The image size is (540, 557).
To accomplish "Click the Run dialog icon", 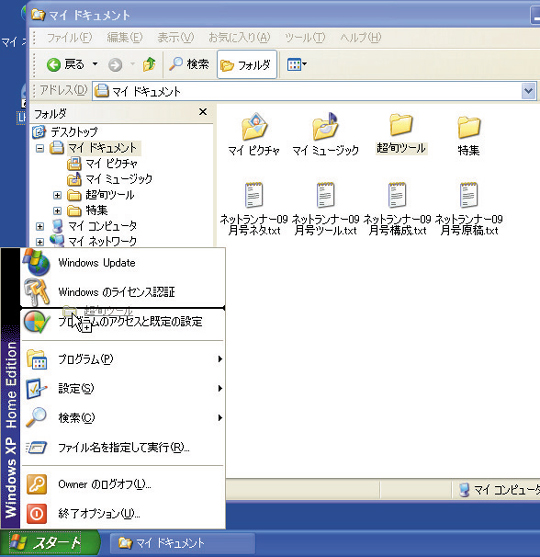I will click(x=37, y=447).
